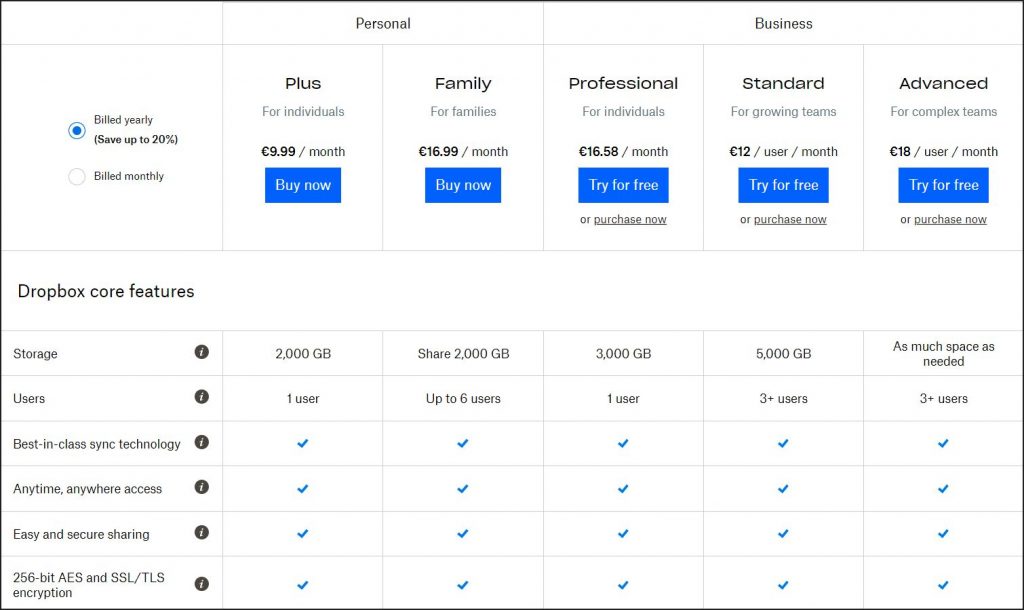Open purchase now link under Professional
This screenshot has height=610, width=1024.
pos(630,219)
